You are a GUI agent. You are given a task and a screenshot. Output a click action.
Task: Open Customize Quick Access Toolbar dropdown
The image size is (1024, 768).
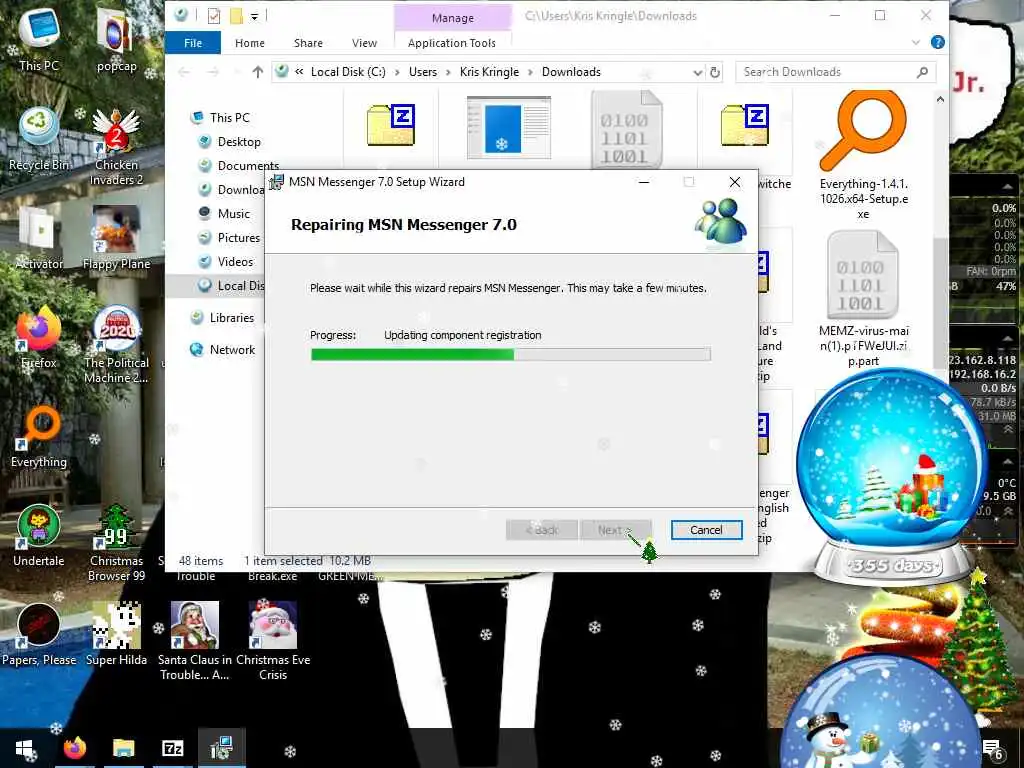coord(255,16)
